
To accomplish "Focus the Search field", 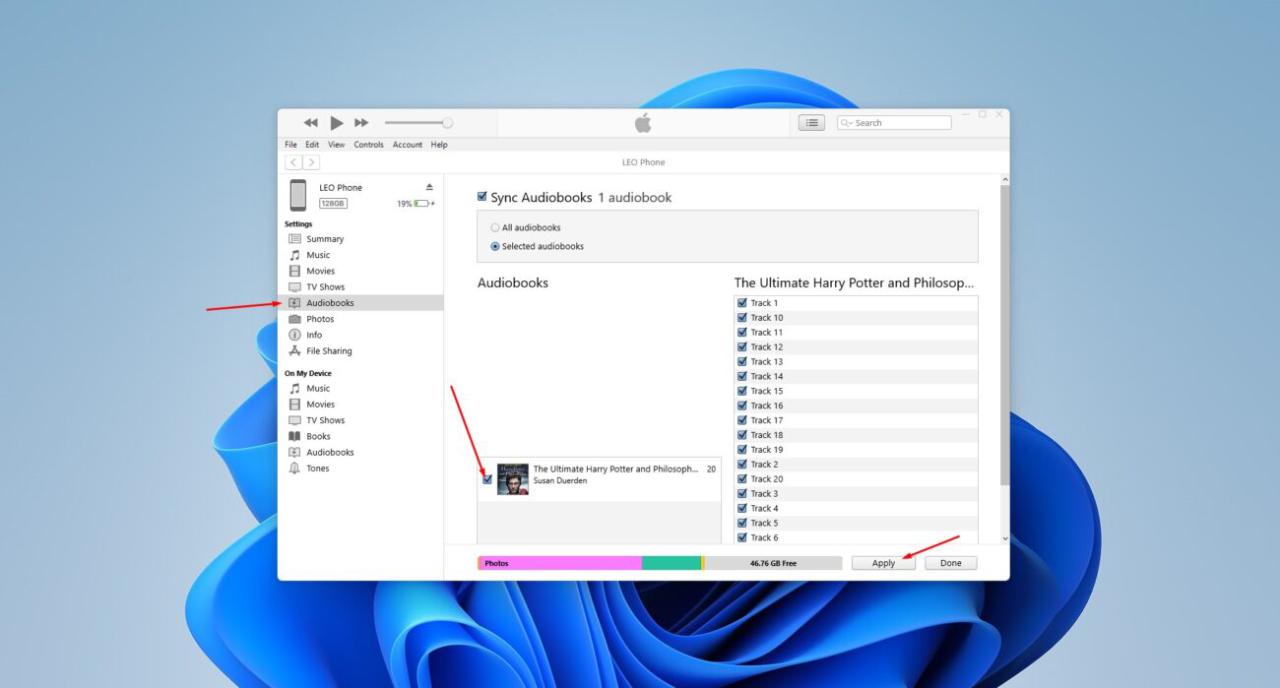I will [894, 123].
